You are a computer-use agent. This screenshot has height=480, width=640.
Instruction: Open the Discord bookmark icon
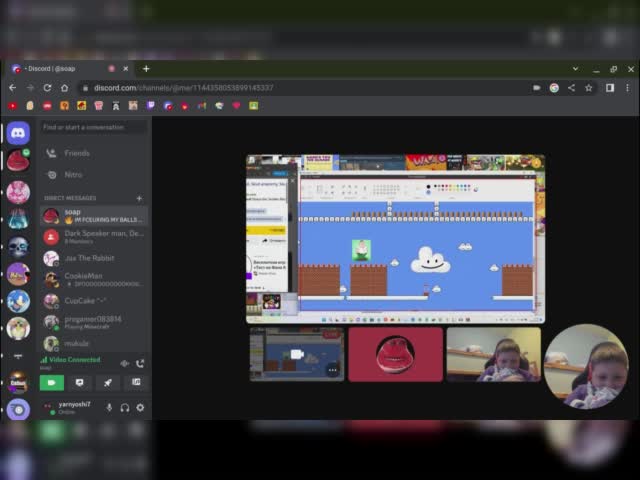click(168, 106)
